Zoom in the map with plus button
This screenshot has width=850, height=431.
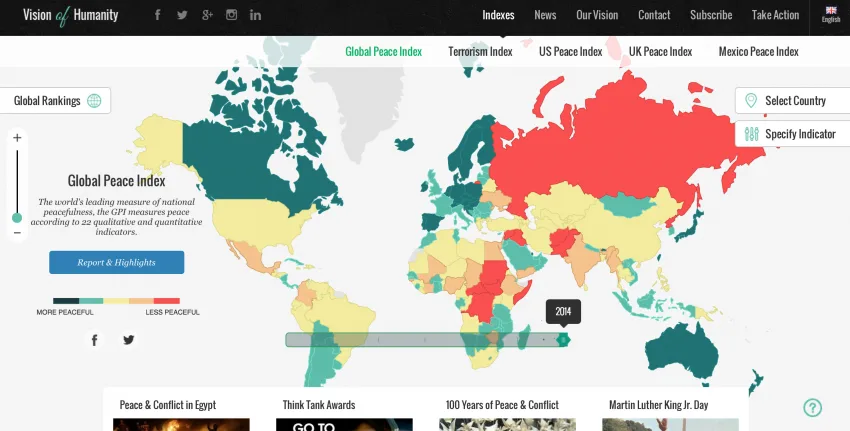(17, 138)
